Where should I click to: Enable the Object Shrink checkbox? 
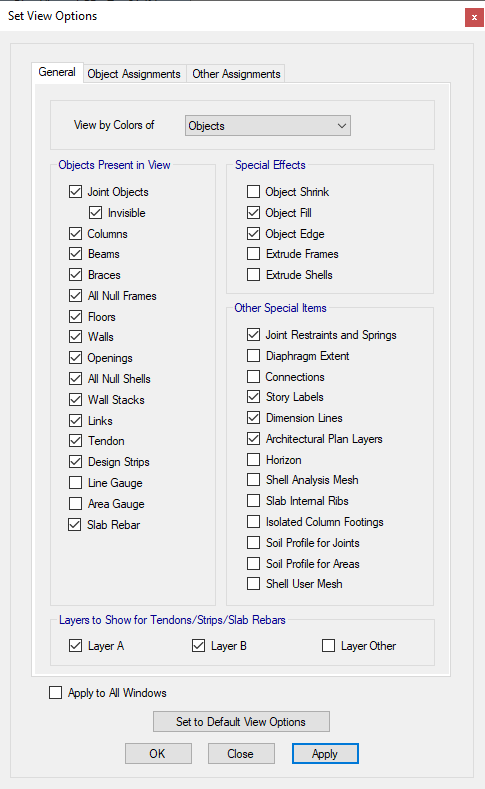click(x=254, y=192)
